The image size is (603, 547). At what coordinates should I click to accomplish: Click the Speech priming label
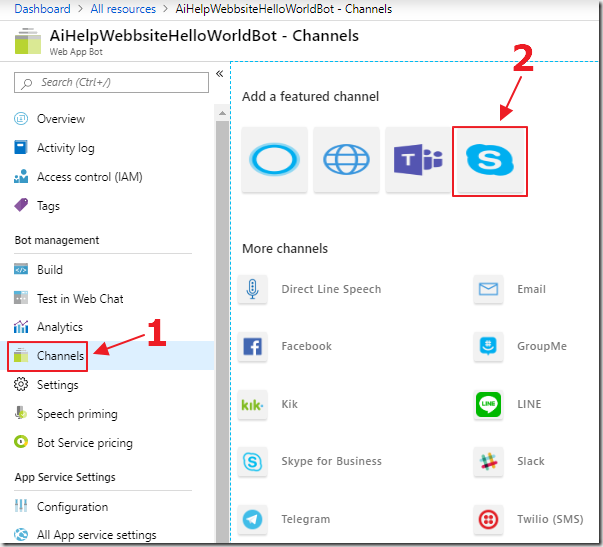77,414
